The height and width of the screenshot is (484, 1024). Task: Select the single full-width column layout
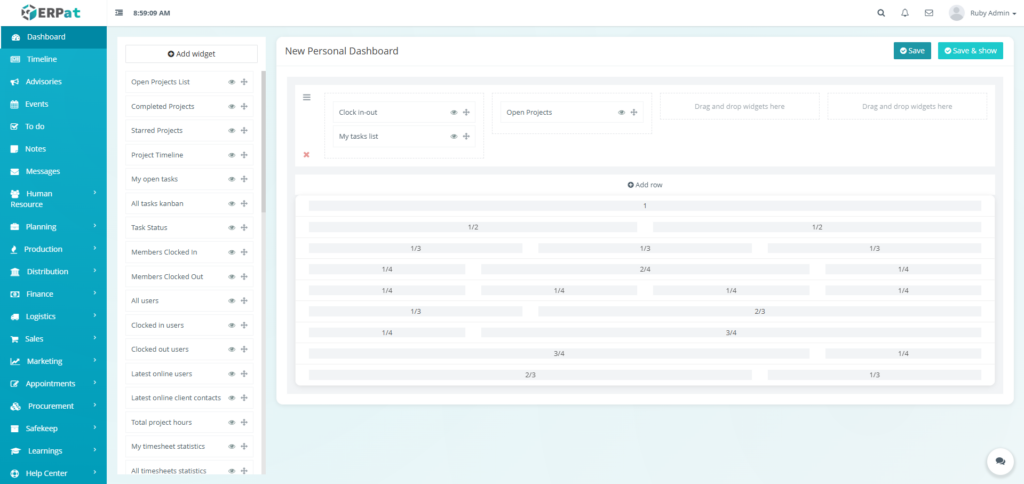pos(645,206)
